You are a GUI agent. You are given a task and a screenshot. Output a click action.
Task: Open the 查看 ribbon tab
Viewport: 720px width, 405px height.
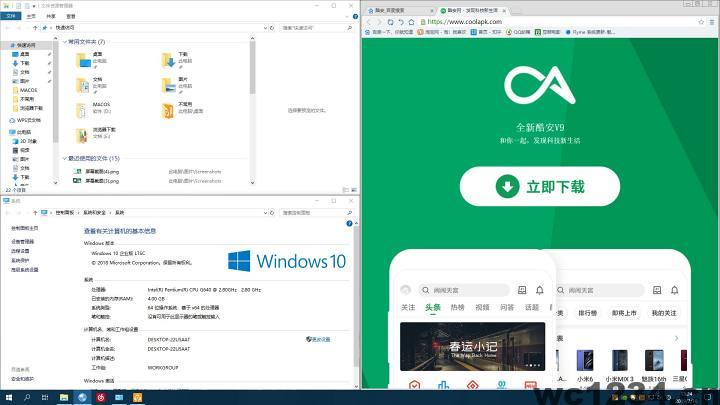[70, 16]
